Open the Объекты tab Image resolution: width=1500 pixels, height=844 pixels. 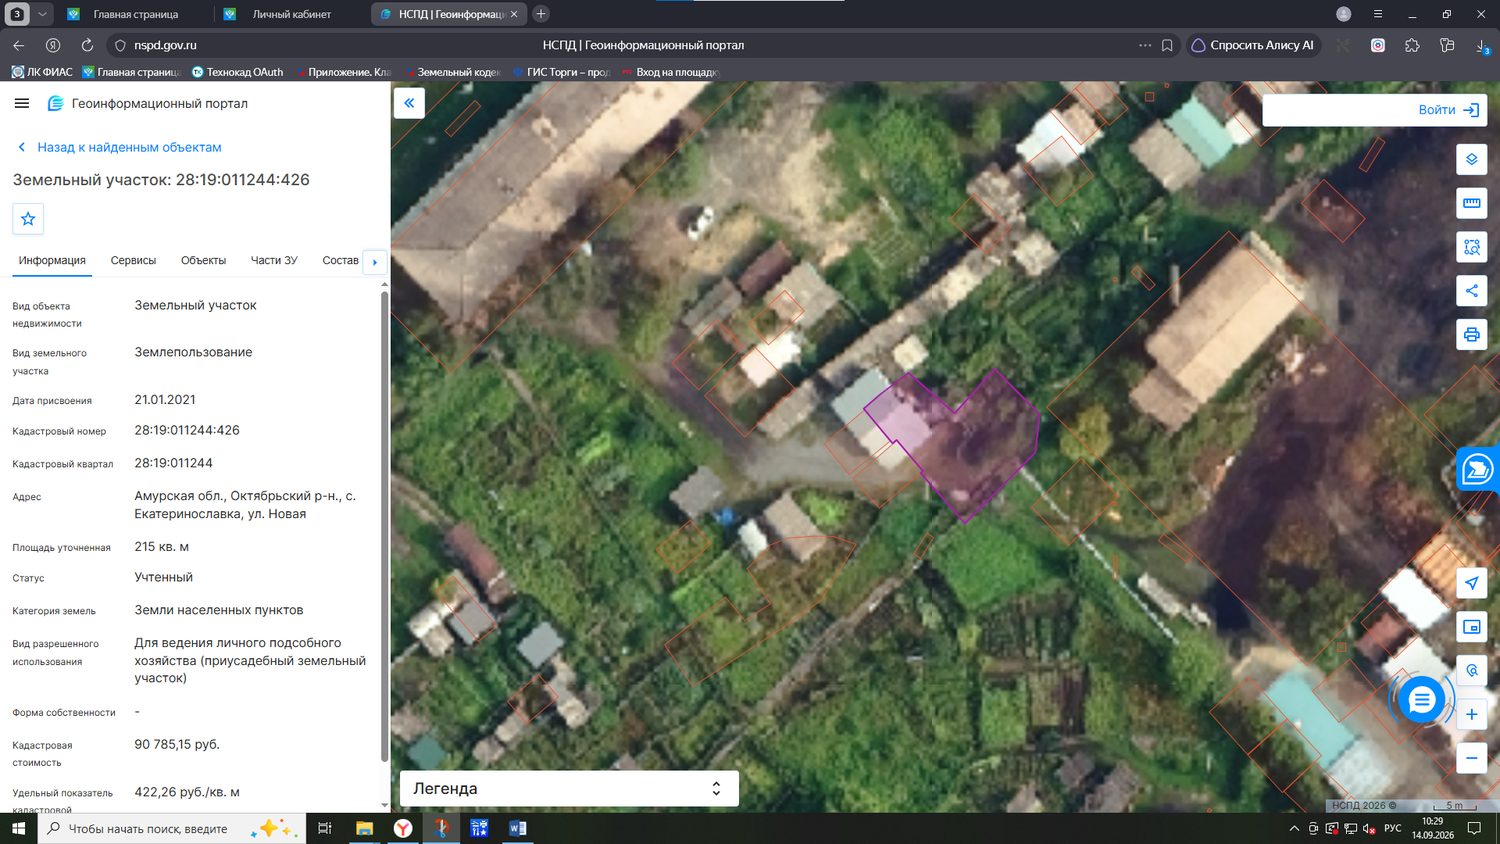tap(203, 260)
